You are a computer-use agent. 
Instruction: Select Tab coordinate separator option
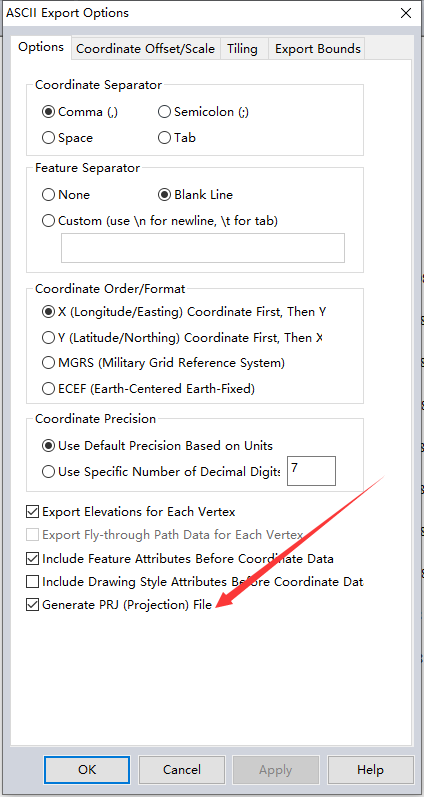point(177,138)
